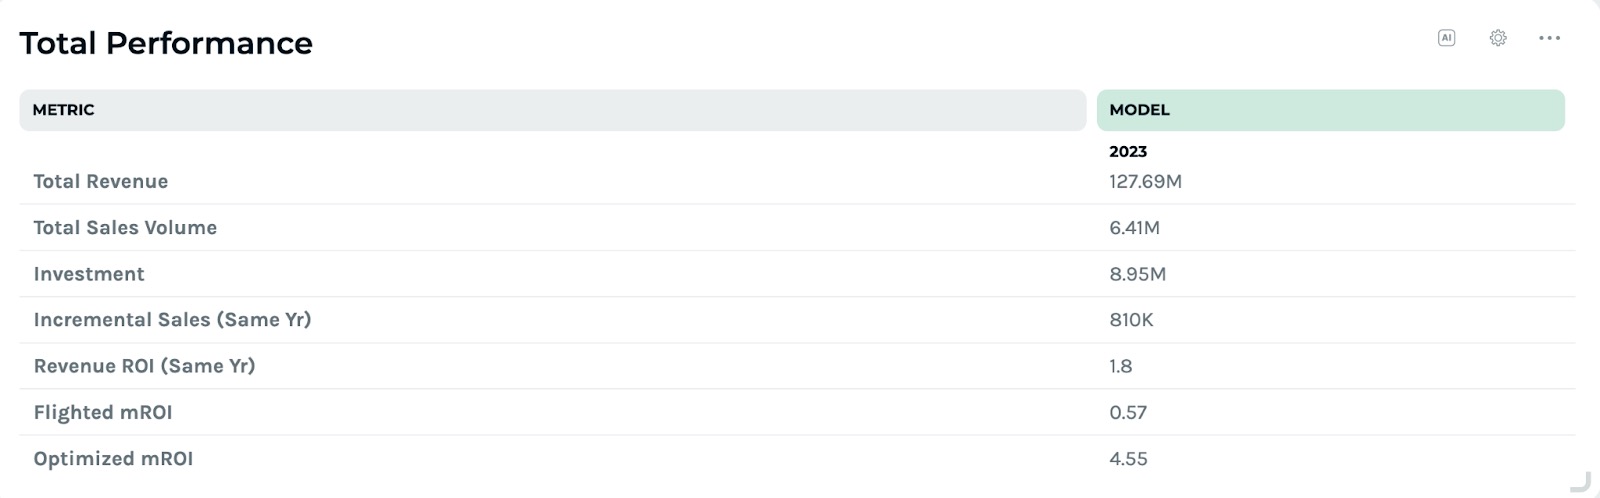1600x498 pixels.
Task: Click the 127.69M revenue value
Action: pos(1146,181)
